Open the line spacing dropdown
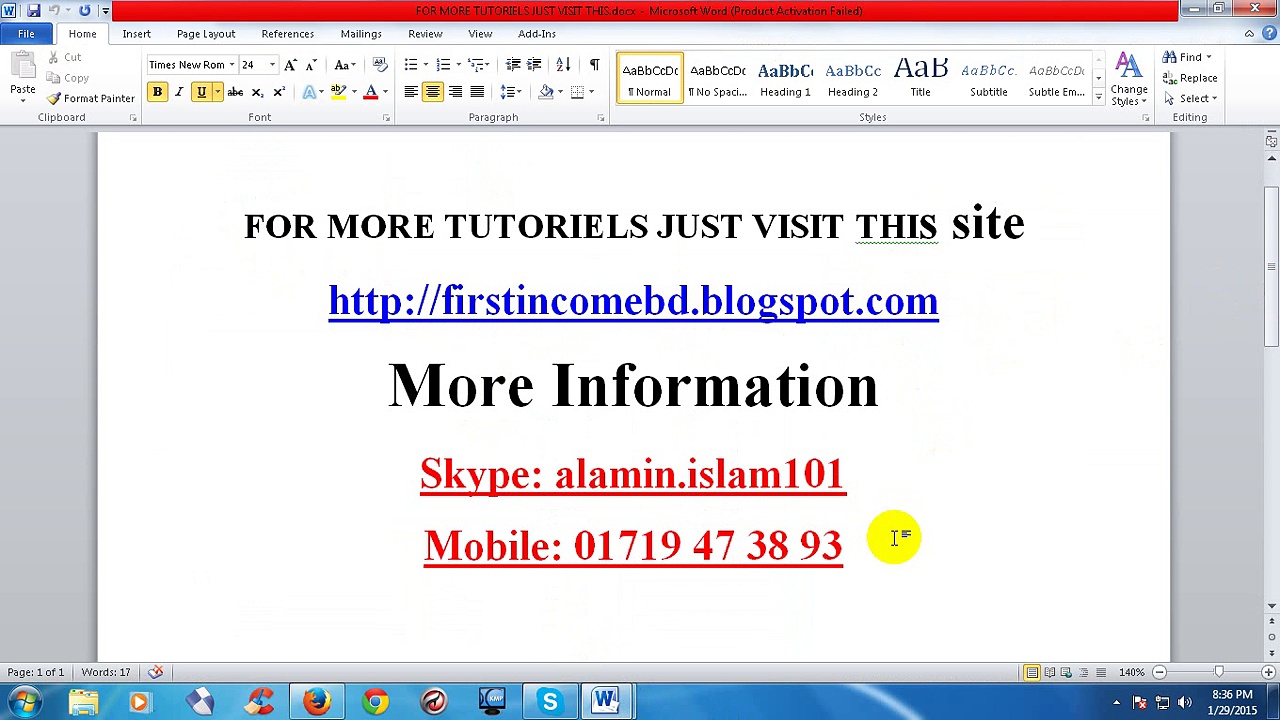The image size is (1280, 720). click(512, 92)
